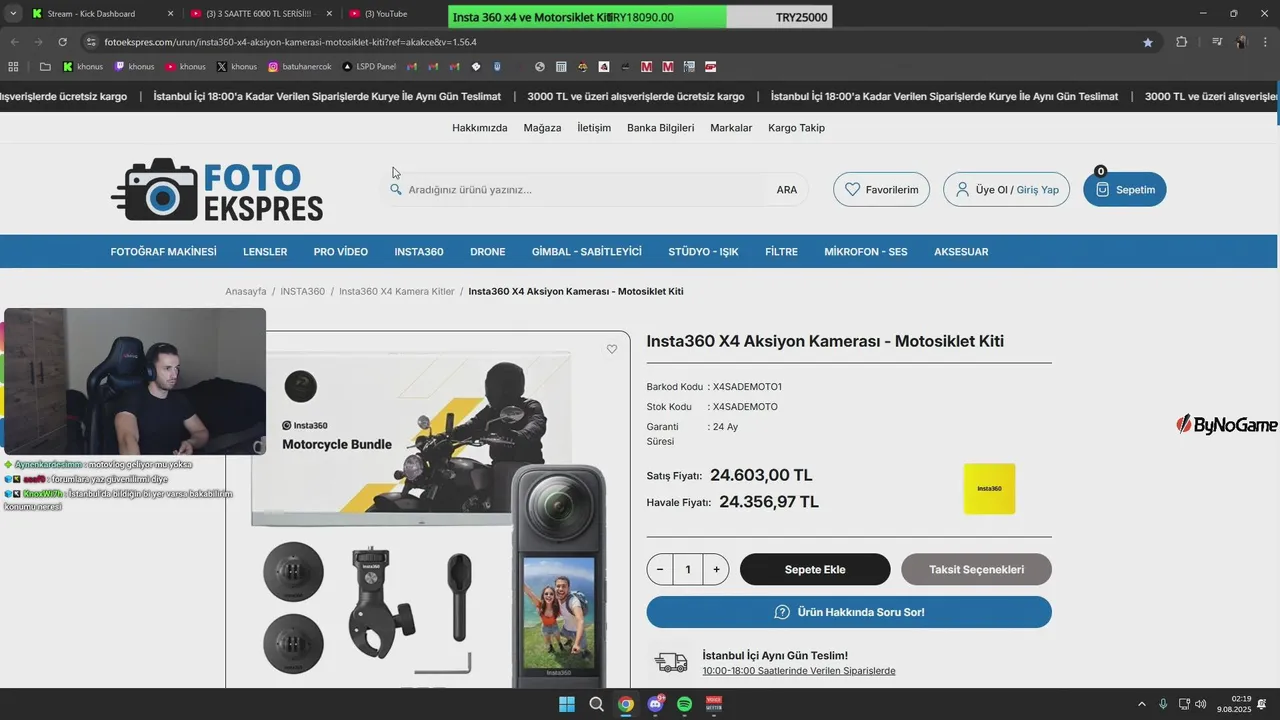
Task: Open the STÜDYO - IŞIK category menu
Action: tap(703, 252)
